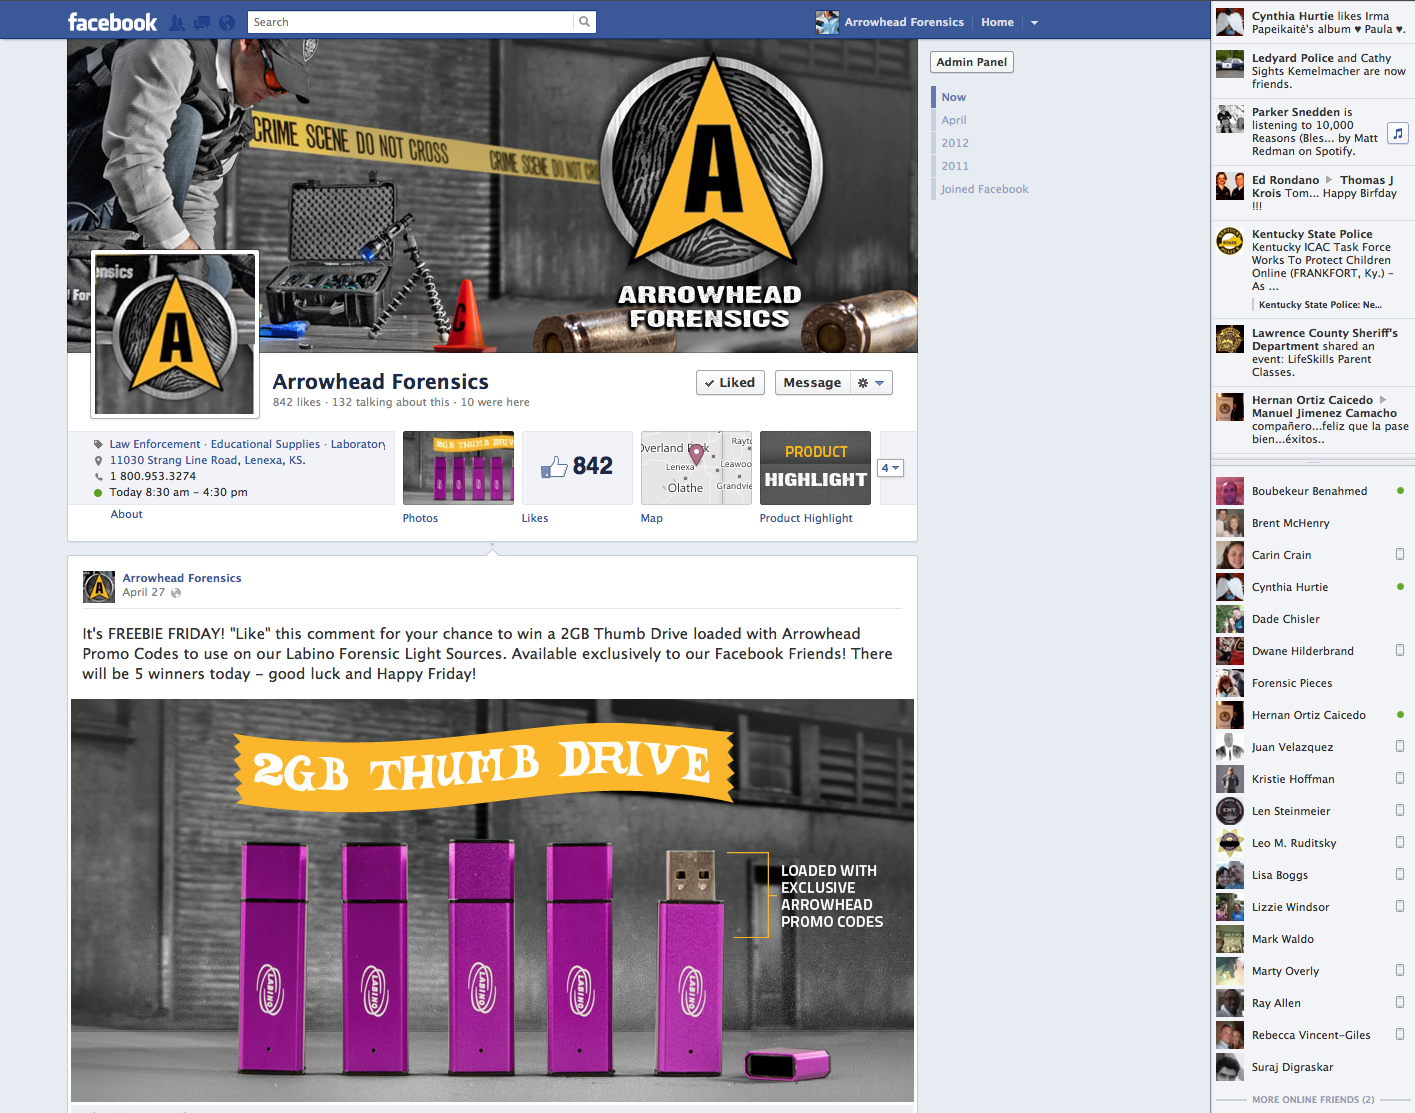The image size is (1415, 1113).
Task: Open the Spotify music note icon
Action: pyautogui.click(x=1399, y=132)
